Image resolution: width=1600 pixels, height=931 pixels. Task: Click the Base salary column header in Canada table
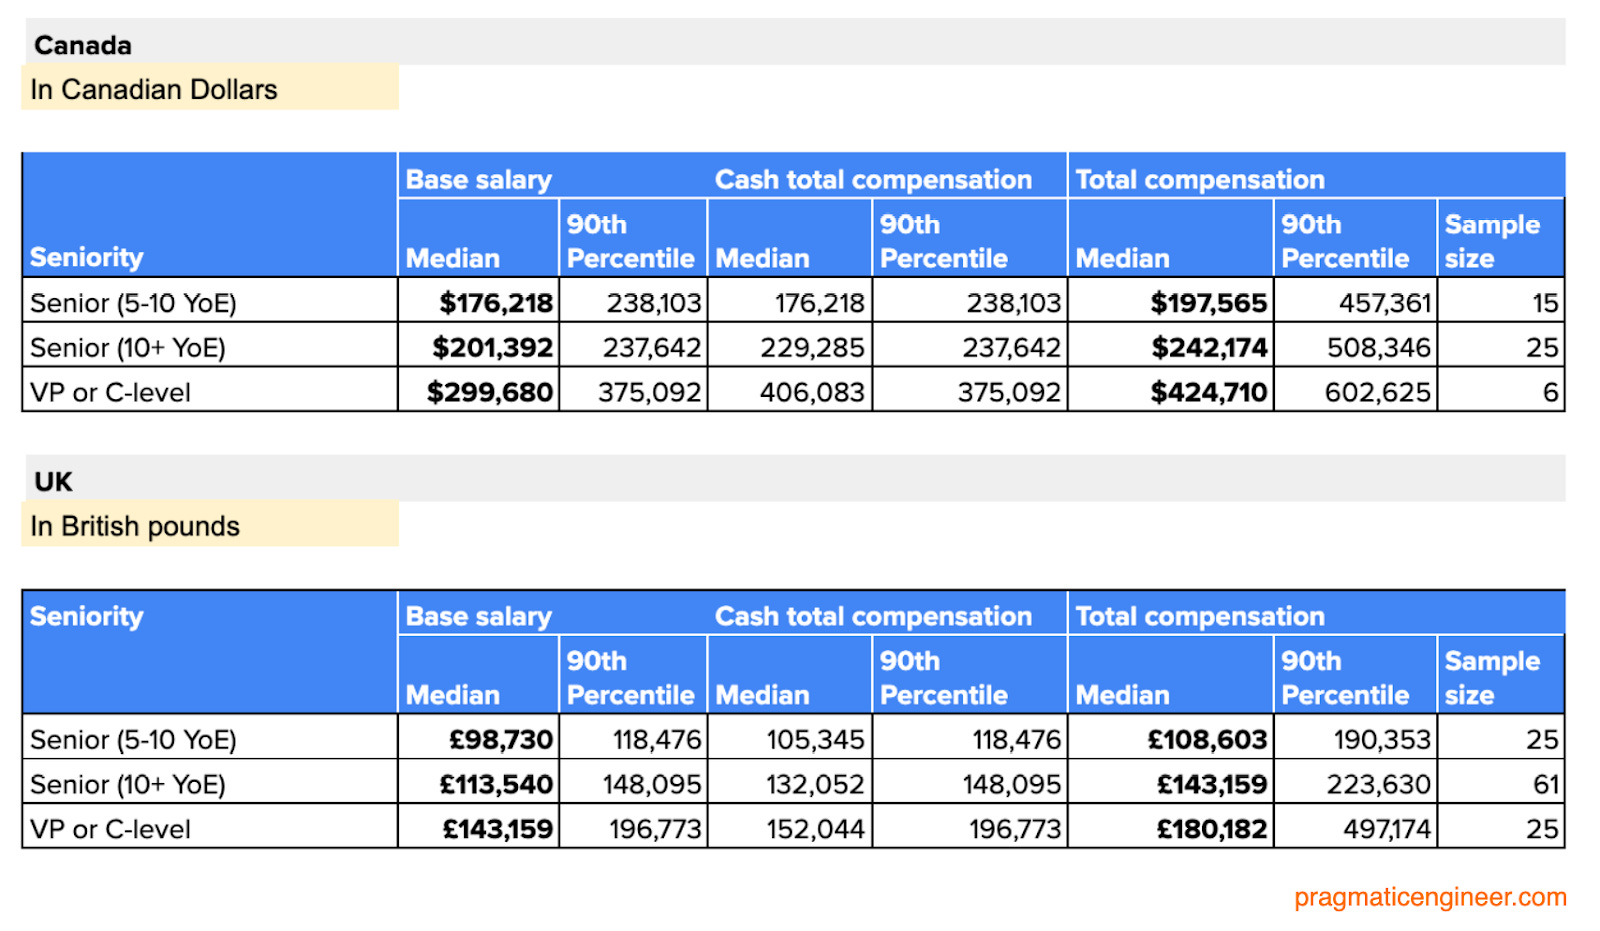point(478,178)
